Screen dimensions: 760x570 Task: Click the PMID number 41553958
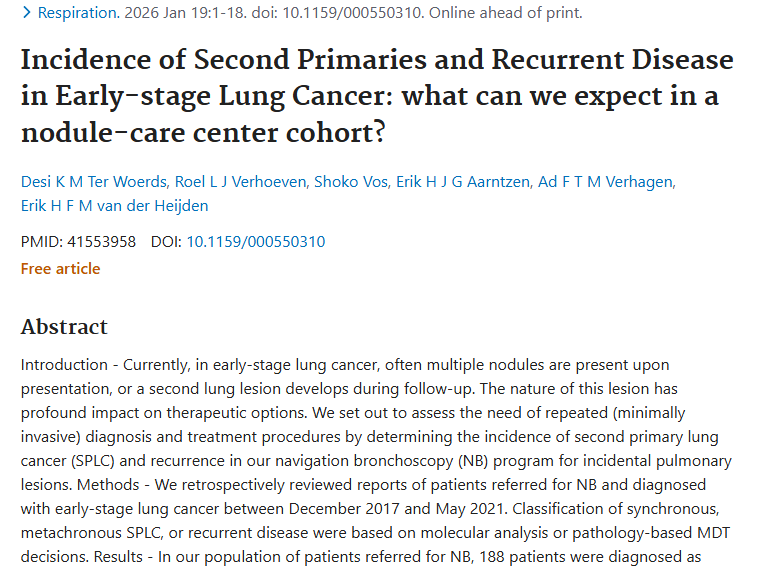pos(100,241)
